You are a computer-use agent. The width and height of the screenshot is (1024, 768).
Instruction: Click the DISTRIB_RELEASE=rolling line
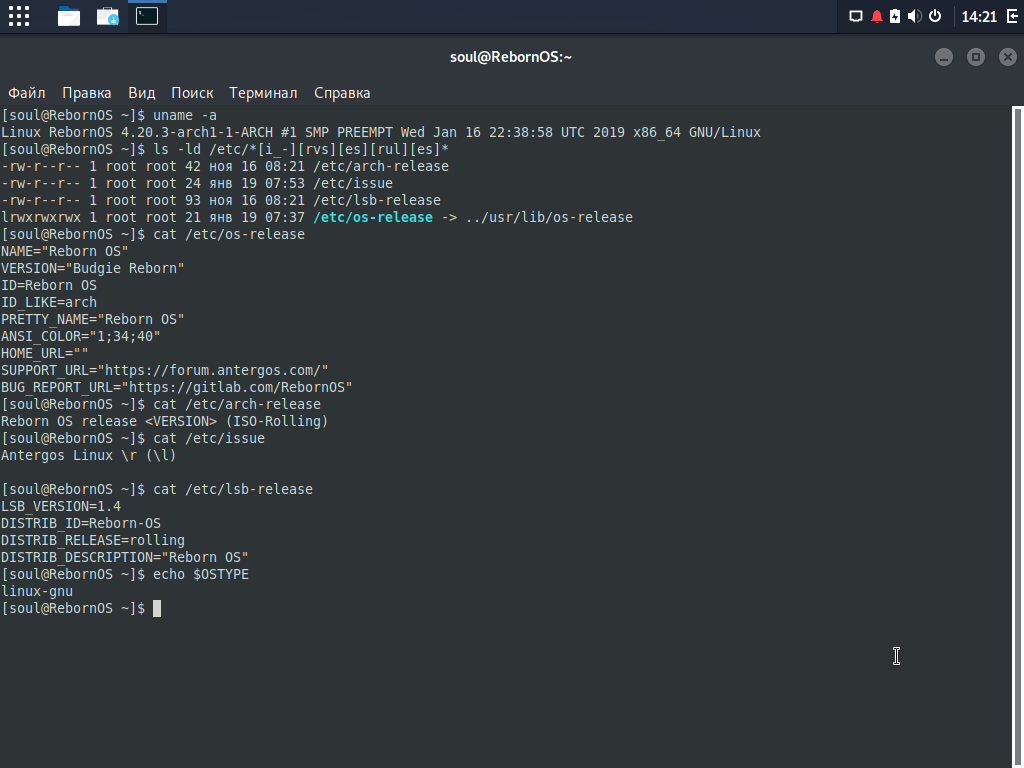(93, 540)
